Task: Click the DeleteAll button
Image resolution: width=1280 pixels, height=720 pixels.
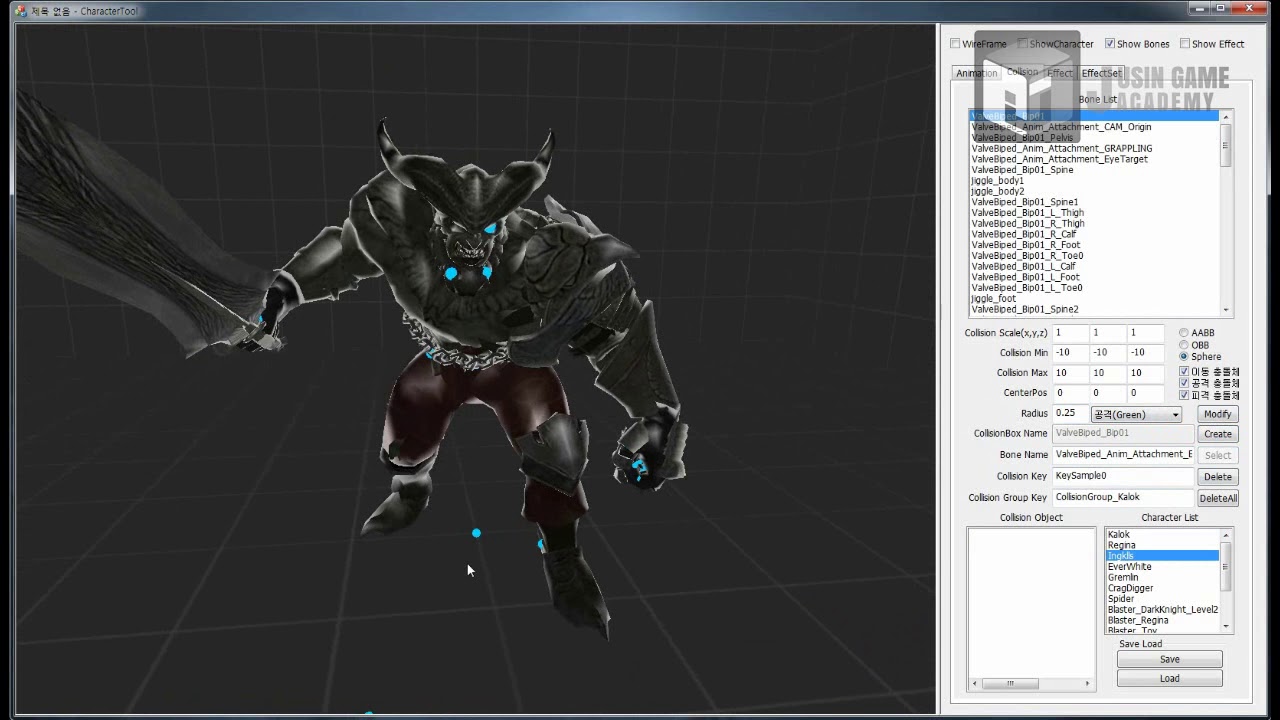Action: (x=1218, y=498)
